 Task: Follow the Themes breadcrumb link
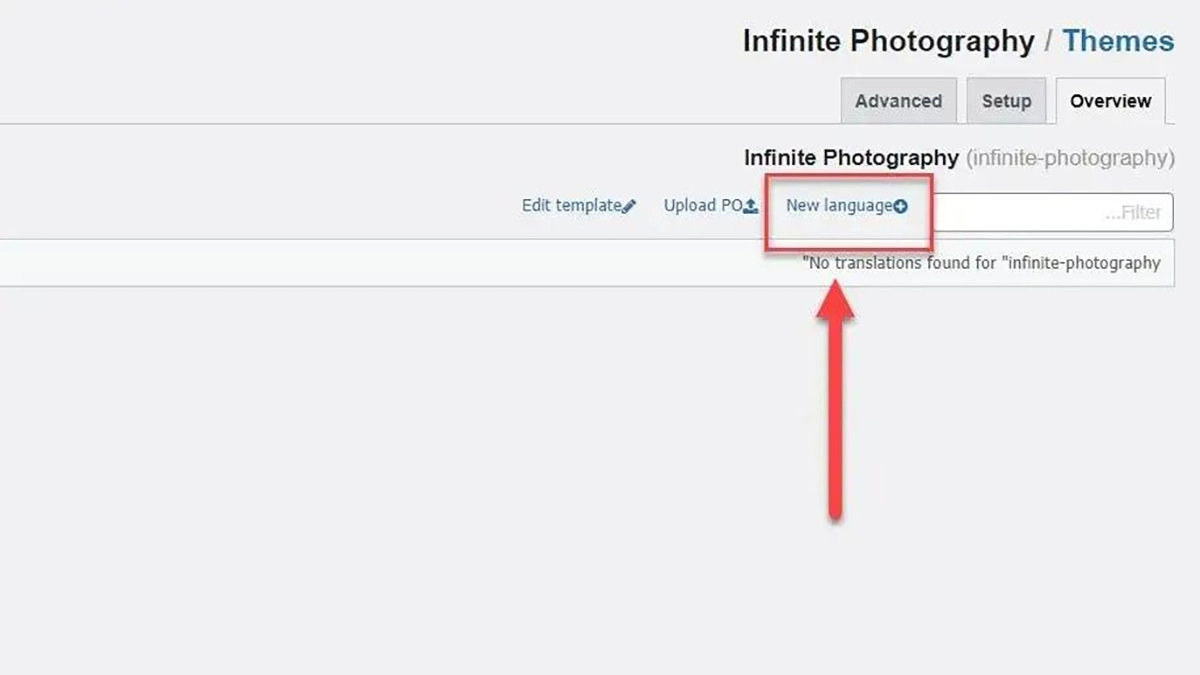tap(1118, 42)
